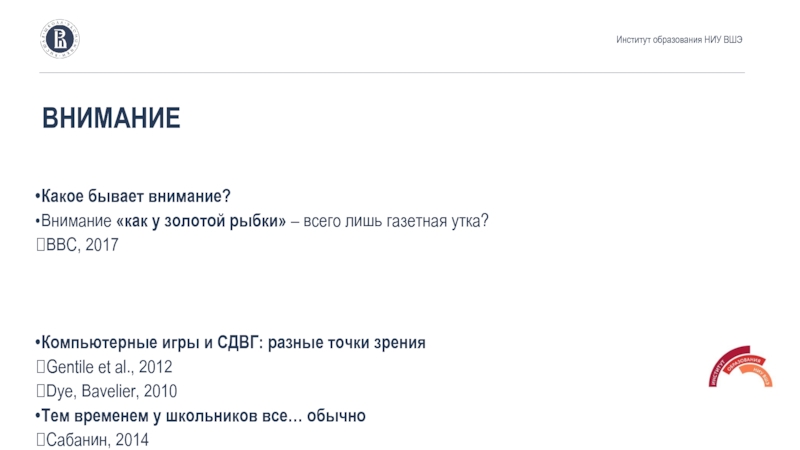Click the bullet dot before "Компьютерные игры"
This screenshot has height=450, width=800.
(x=37, y=343)
